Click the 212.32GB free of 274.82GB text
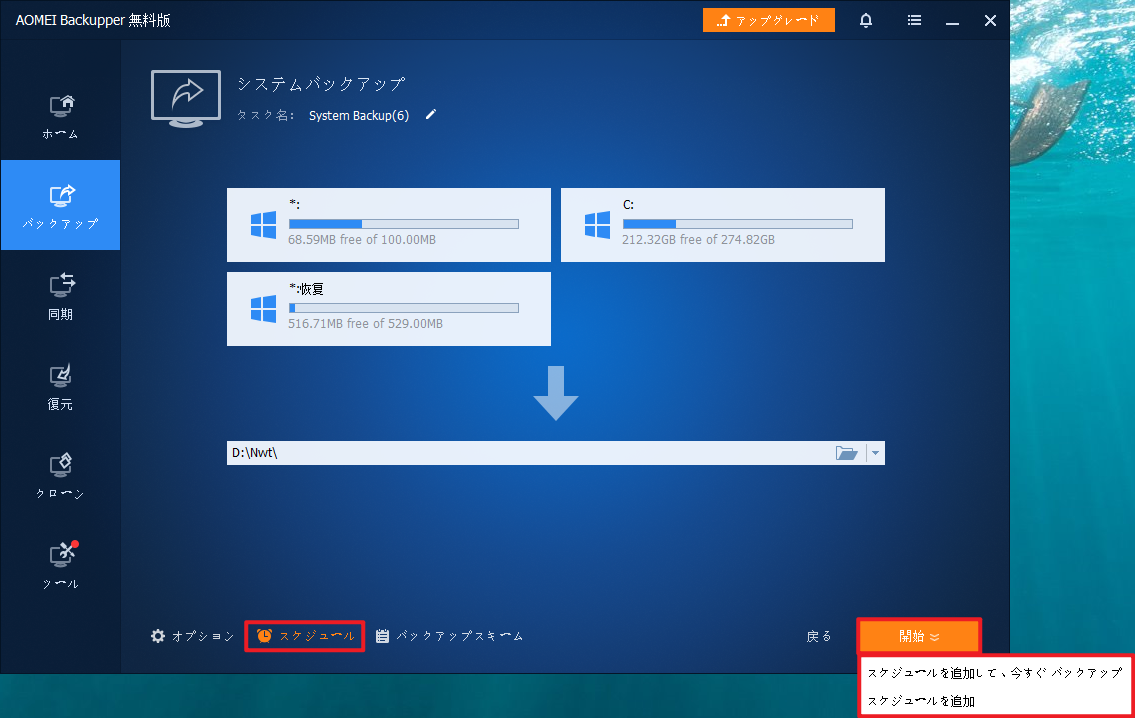 [699, 240]
